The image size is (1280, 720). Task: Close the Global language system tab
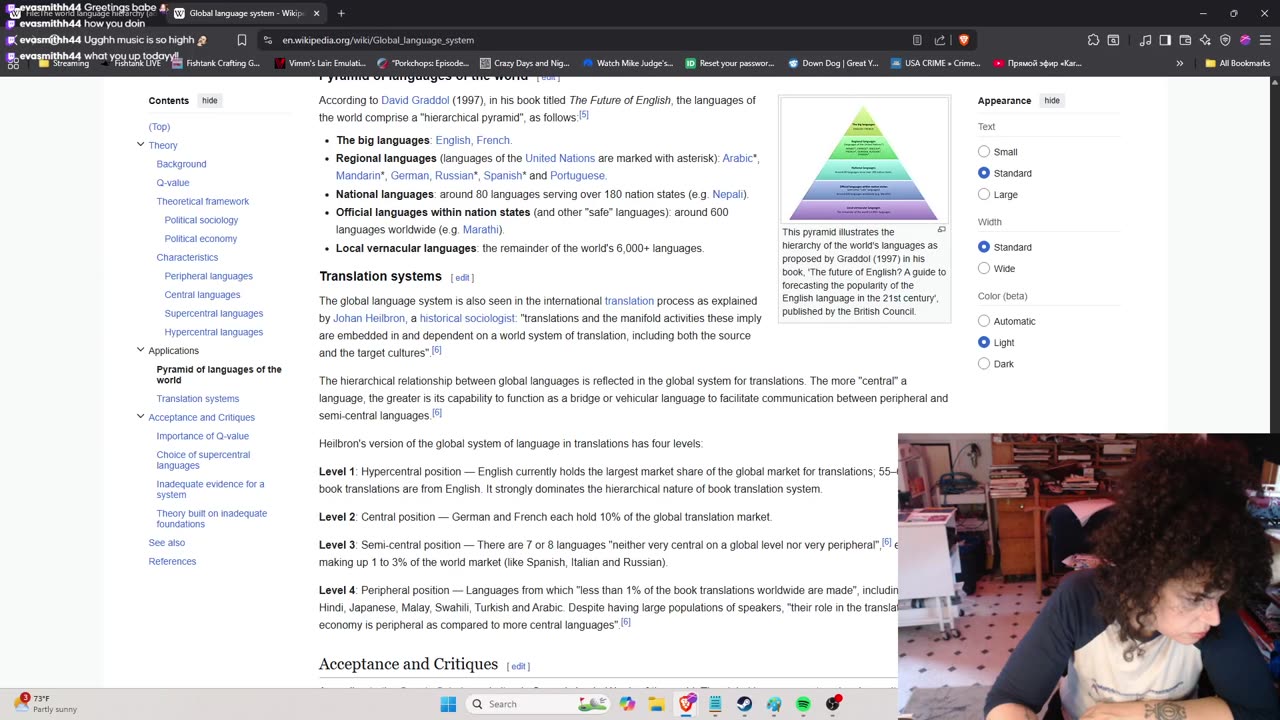[x=317, y=13]
